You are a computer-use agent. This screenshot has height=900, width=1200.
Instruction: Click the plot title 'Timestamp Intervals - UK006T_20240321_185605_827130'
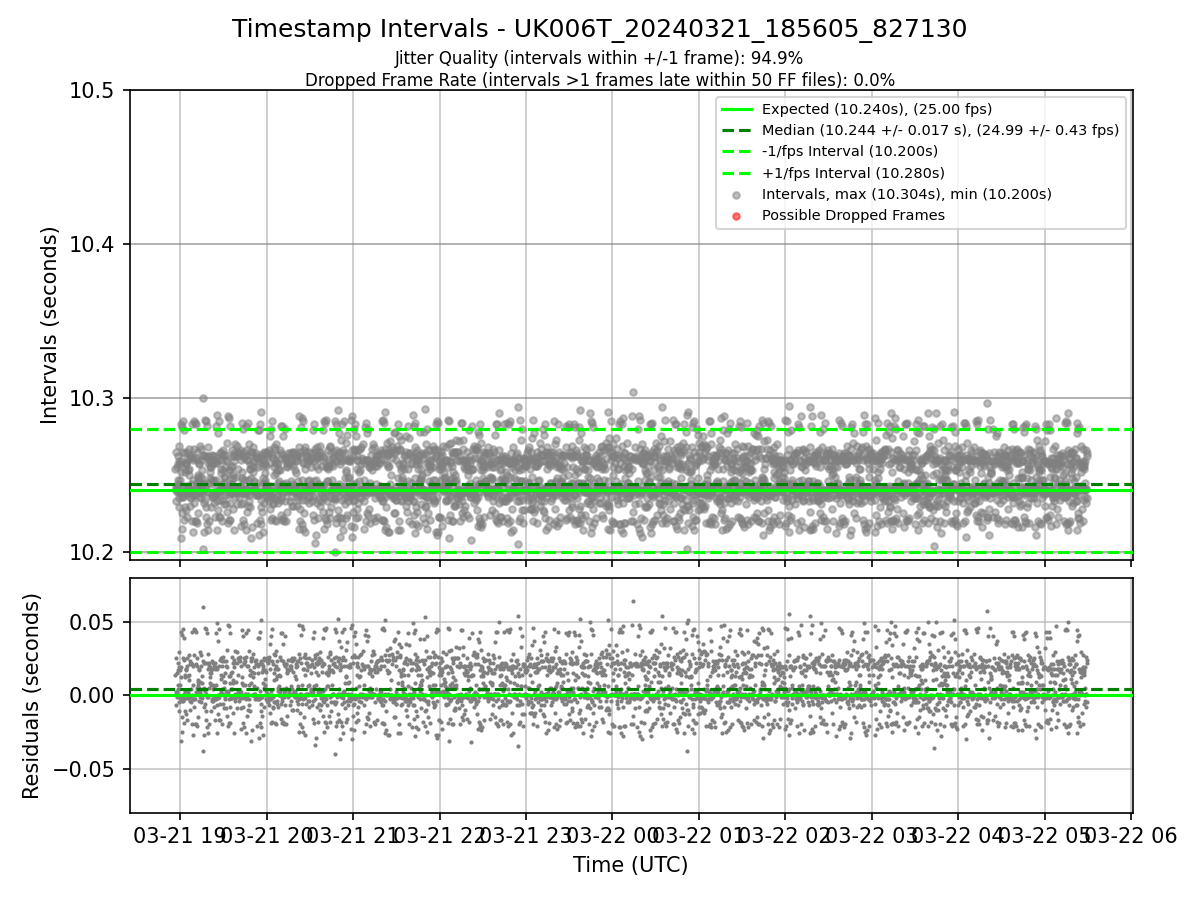[599, 29]
